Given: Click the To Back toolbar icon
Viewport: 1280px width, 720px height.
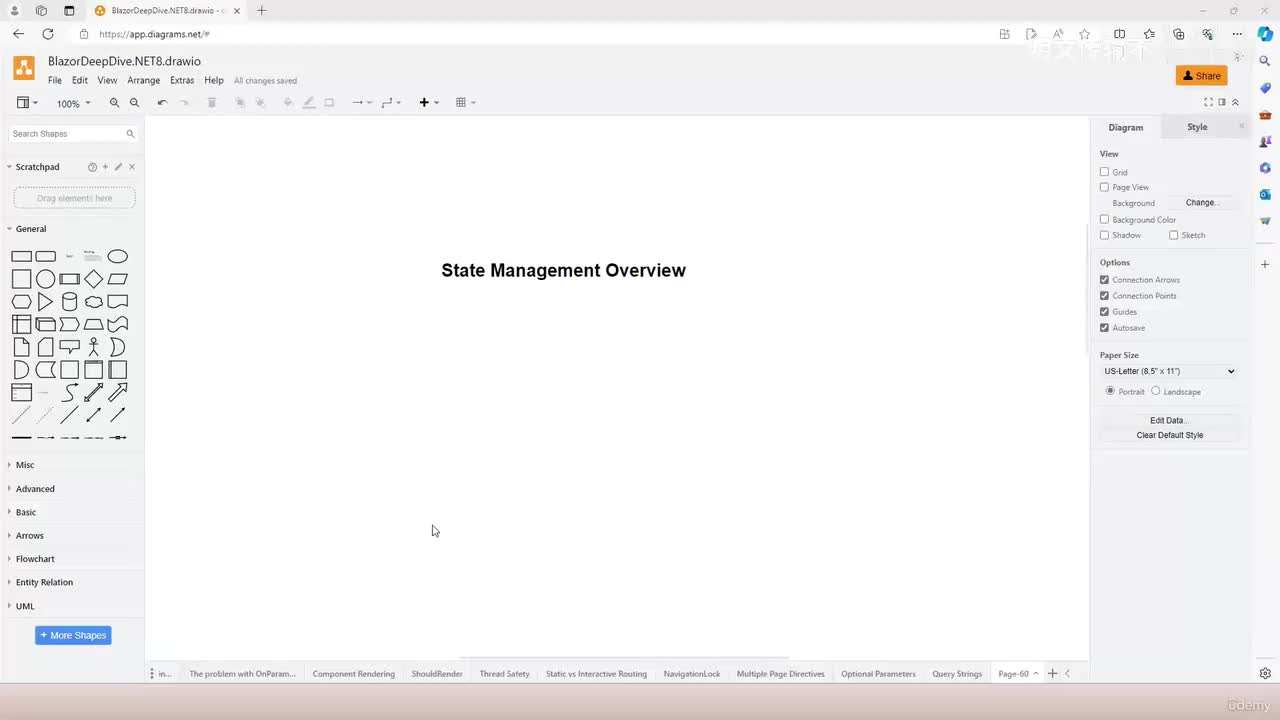Looking at the screenshot, I should coord(261,102).
